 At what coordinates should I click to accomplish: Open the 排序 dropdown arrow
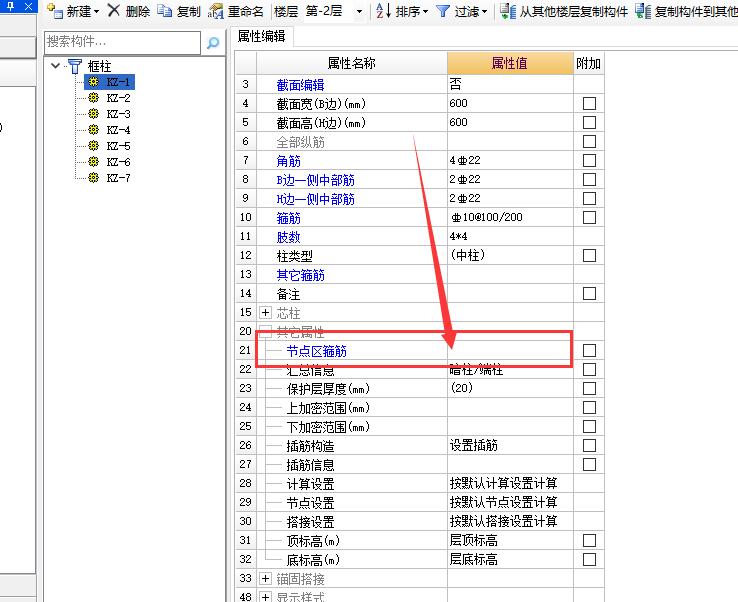[425, 12]
